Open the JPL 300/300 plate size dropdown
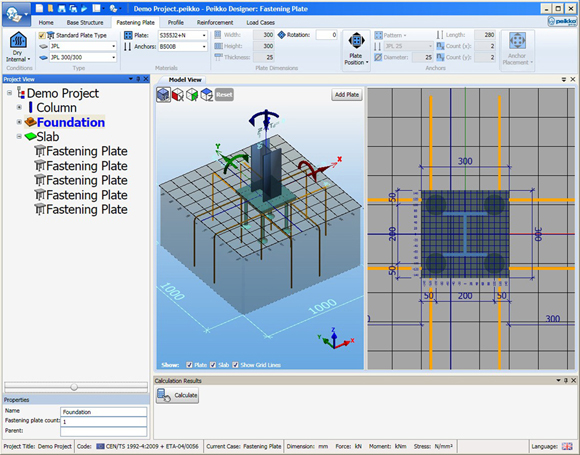Viewport: 580px width, 455px height. pos(83,58)
